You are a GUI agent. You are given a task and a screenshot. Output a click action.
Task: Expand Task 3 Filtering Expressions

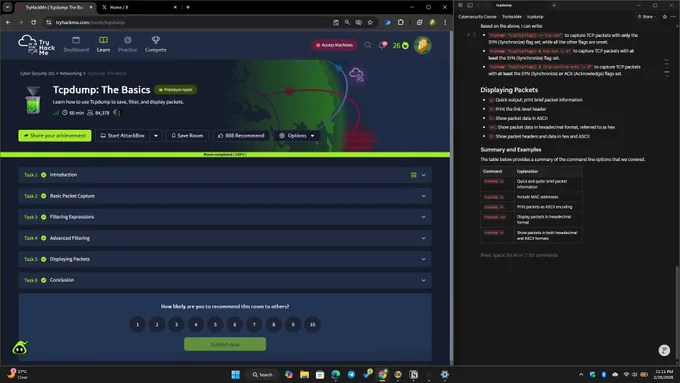point(225,217)
